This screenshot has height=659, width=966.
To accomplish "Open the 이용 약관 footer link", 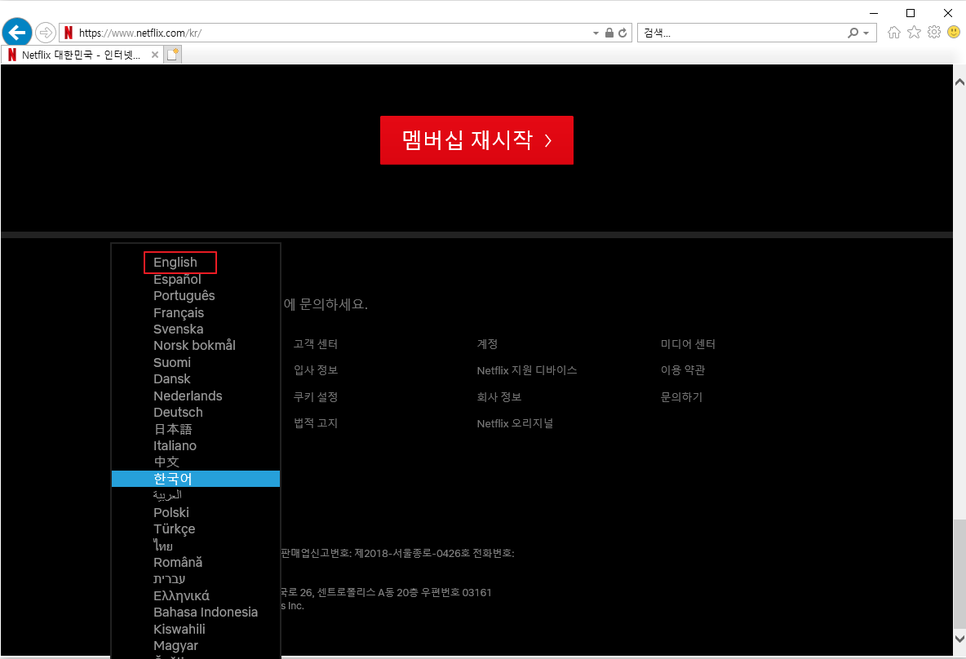I will (x=683, y=370).
